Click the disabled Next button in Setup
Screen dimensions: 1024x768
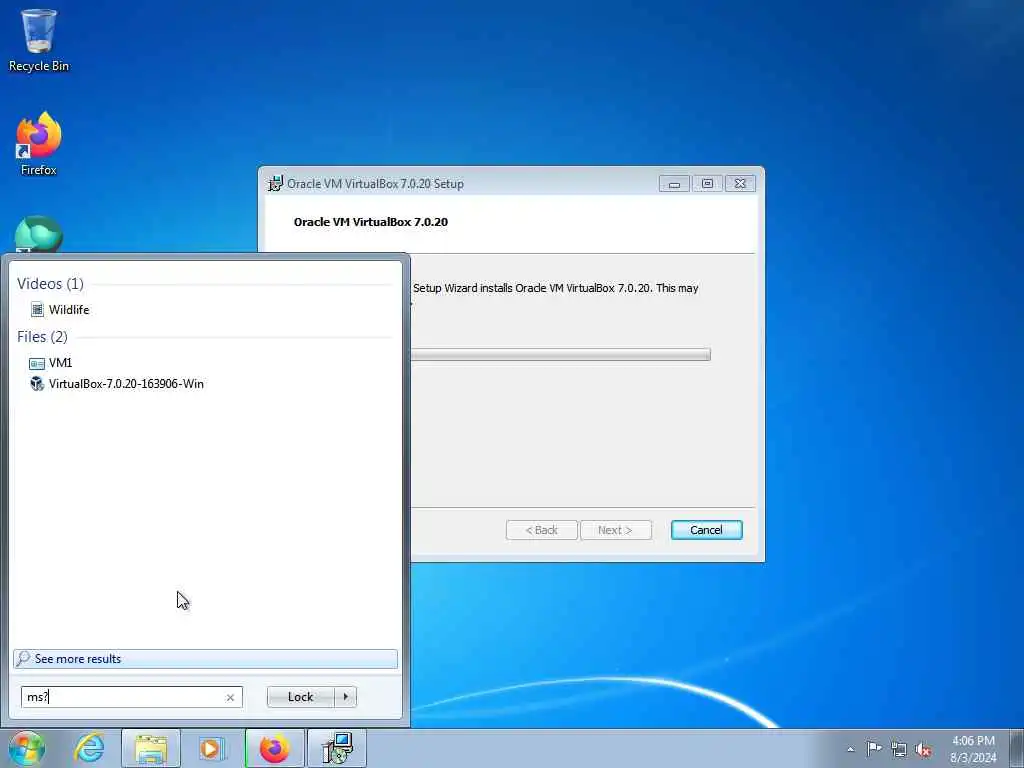tap(615, 530)
